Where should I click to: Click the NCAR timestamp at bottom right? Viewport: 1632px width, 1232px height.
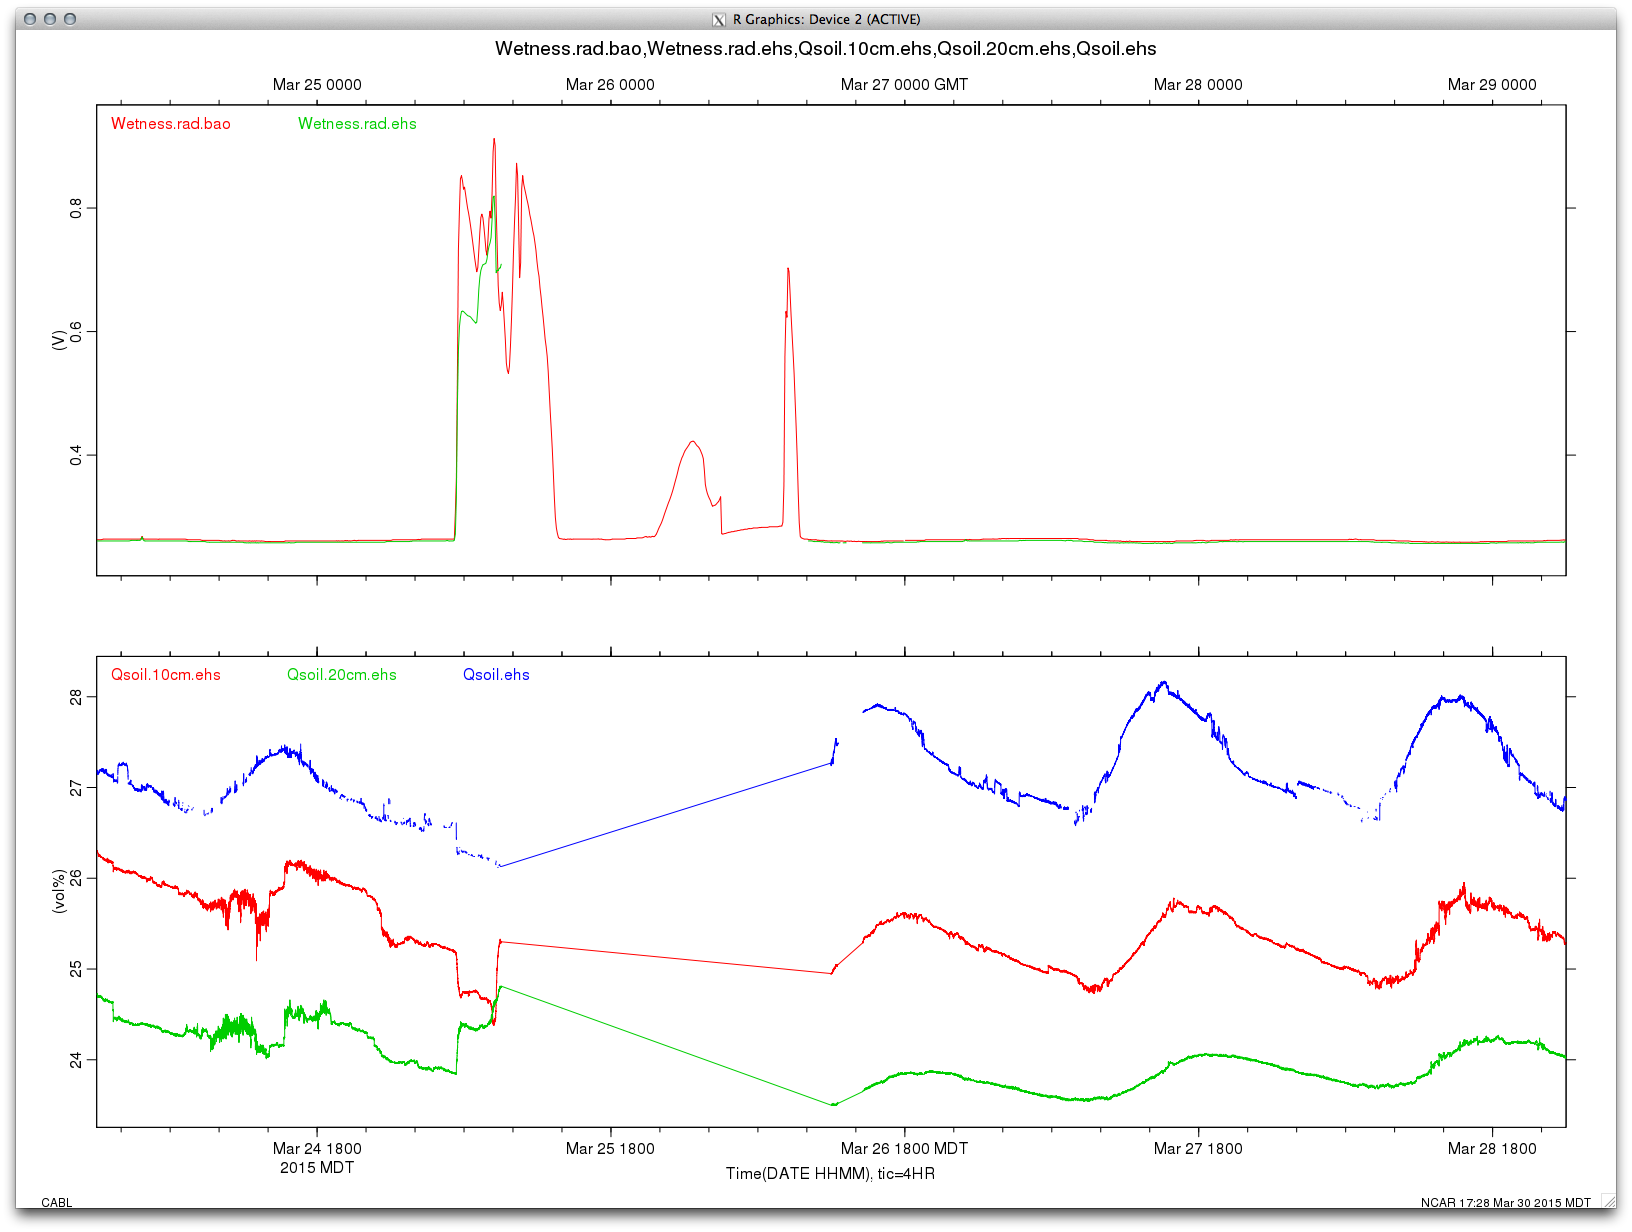pos(1505,1203)
